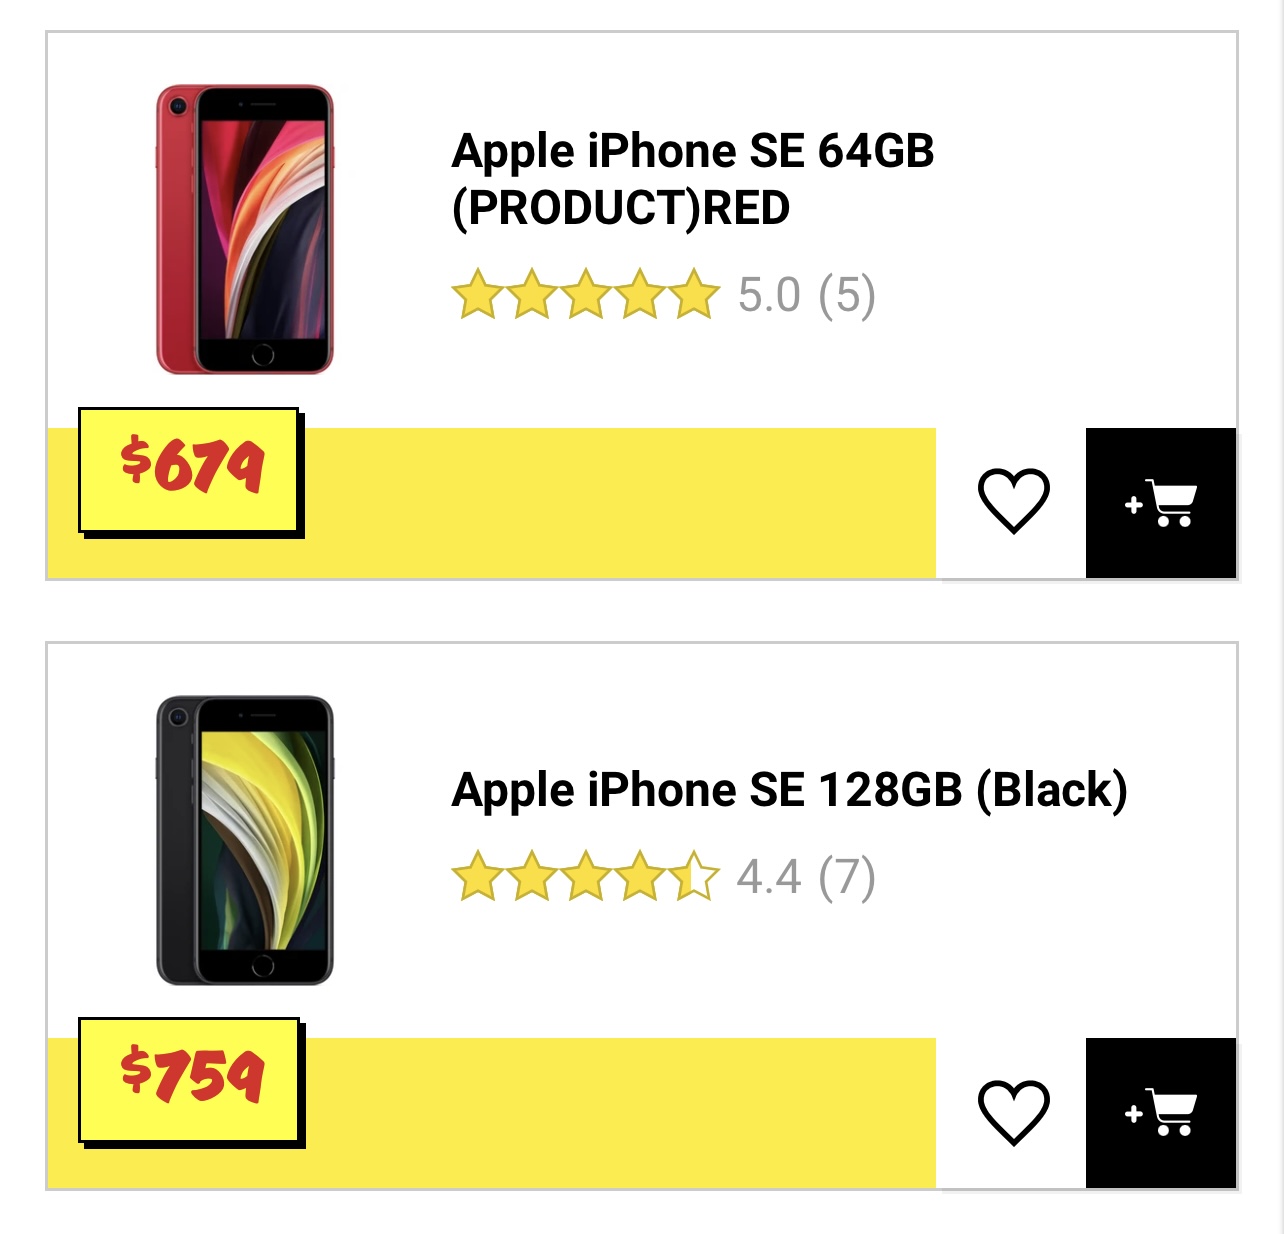This screenshot has height=1234, width=1284.
Task: Favorite the iPhone SE 64GB (PRODUCT)RED
Action: click(1013, 500)
